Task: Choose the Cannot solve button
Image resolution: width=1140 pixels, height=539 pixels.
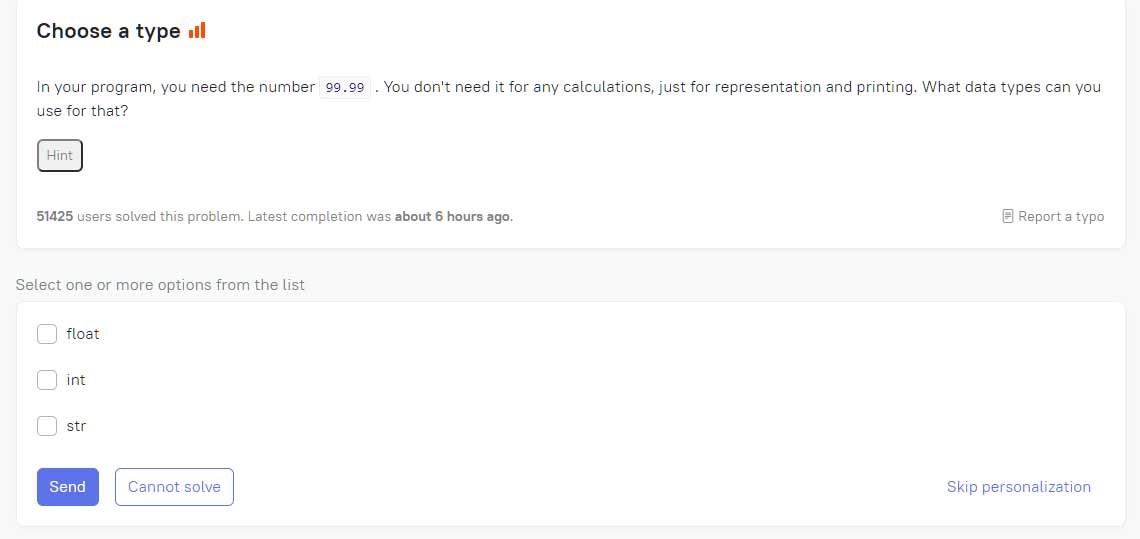Action: point(174,487)
